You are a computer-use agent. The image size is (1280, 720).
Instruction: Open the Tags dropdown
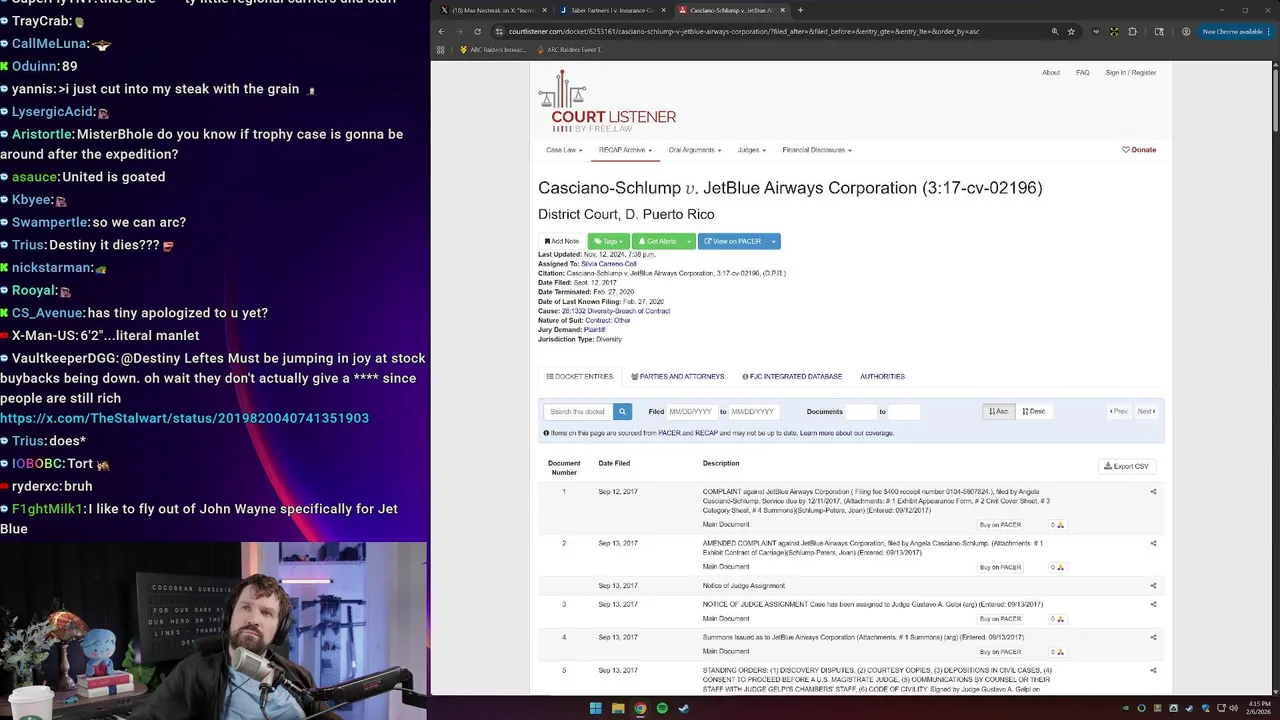pos(608,241)
